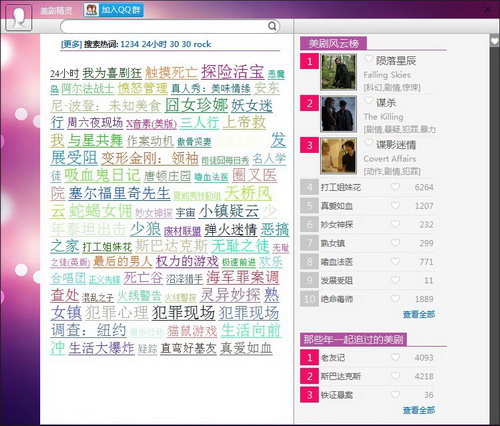Open 权力的游戏 tag
The height and width of the screenshot is (426, 500).
click(187, 261)
